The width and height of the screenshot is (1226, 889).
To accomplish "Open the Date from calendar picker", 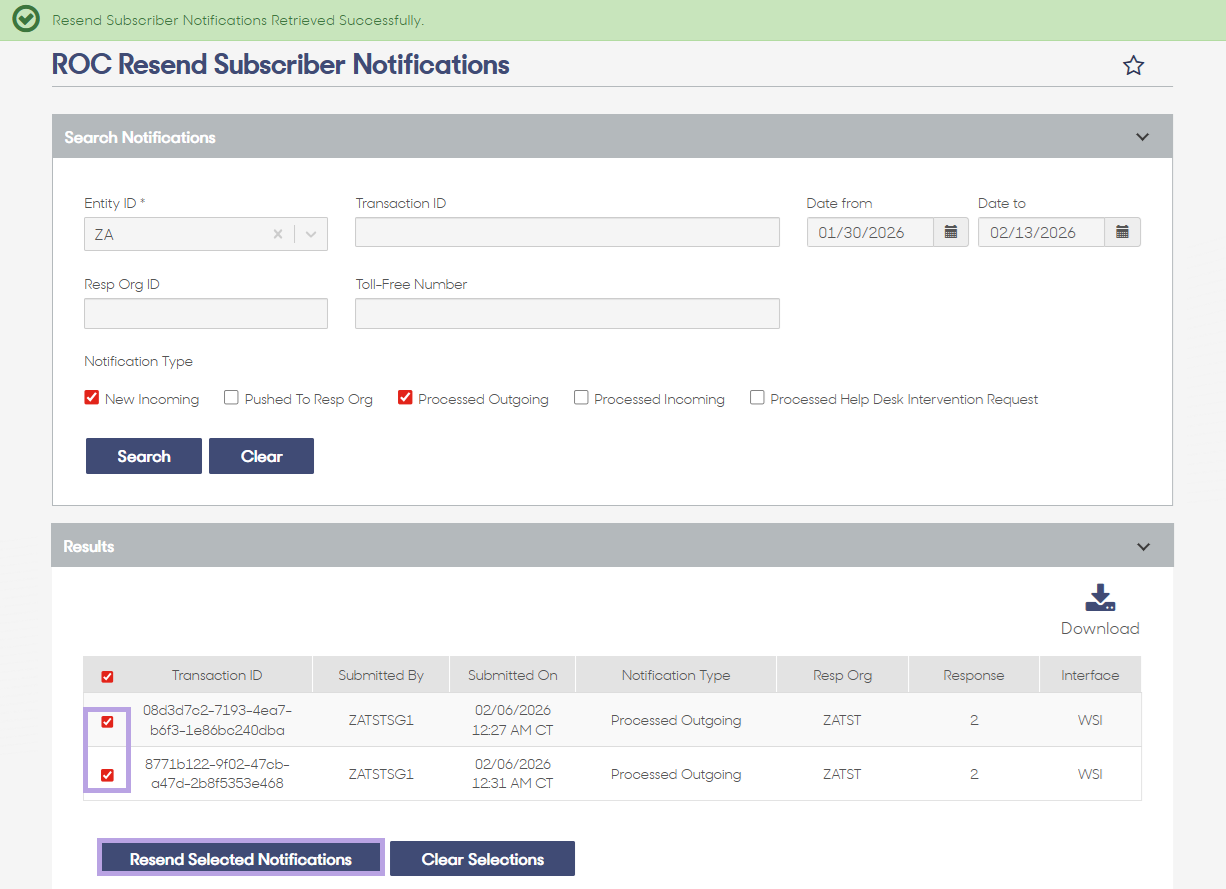I will 951,232.
